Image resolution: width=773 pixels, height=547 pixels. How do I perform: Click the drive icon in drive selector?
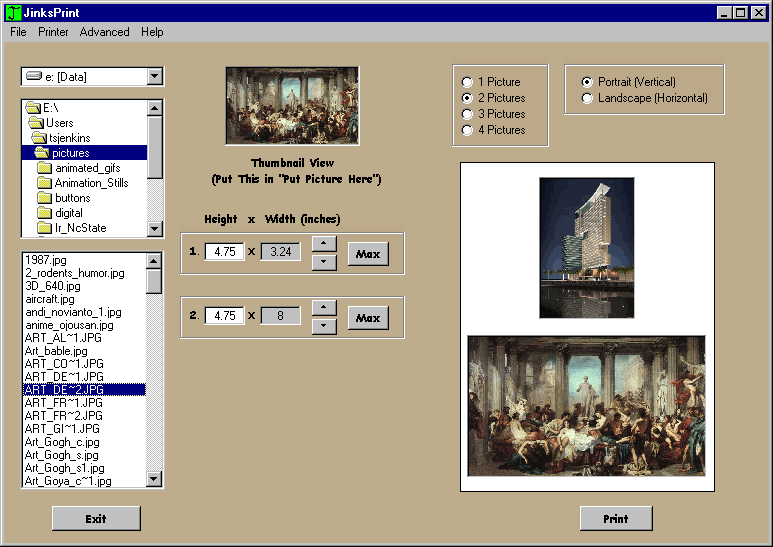(34, 76)
